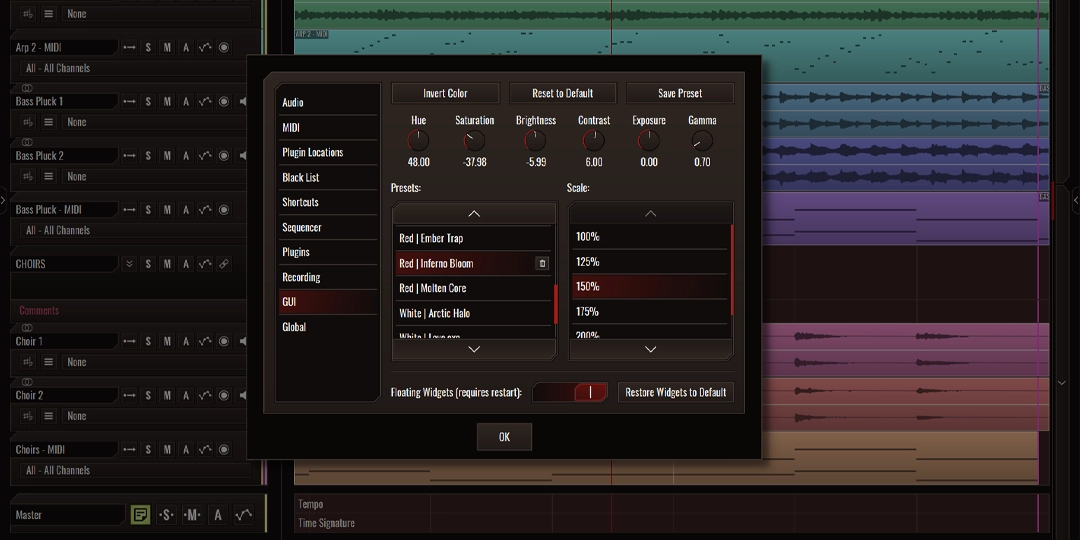
Task: Open the MIDI settings tab
Action: click(x=328, y=127)
